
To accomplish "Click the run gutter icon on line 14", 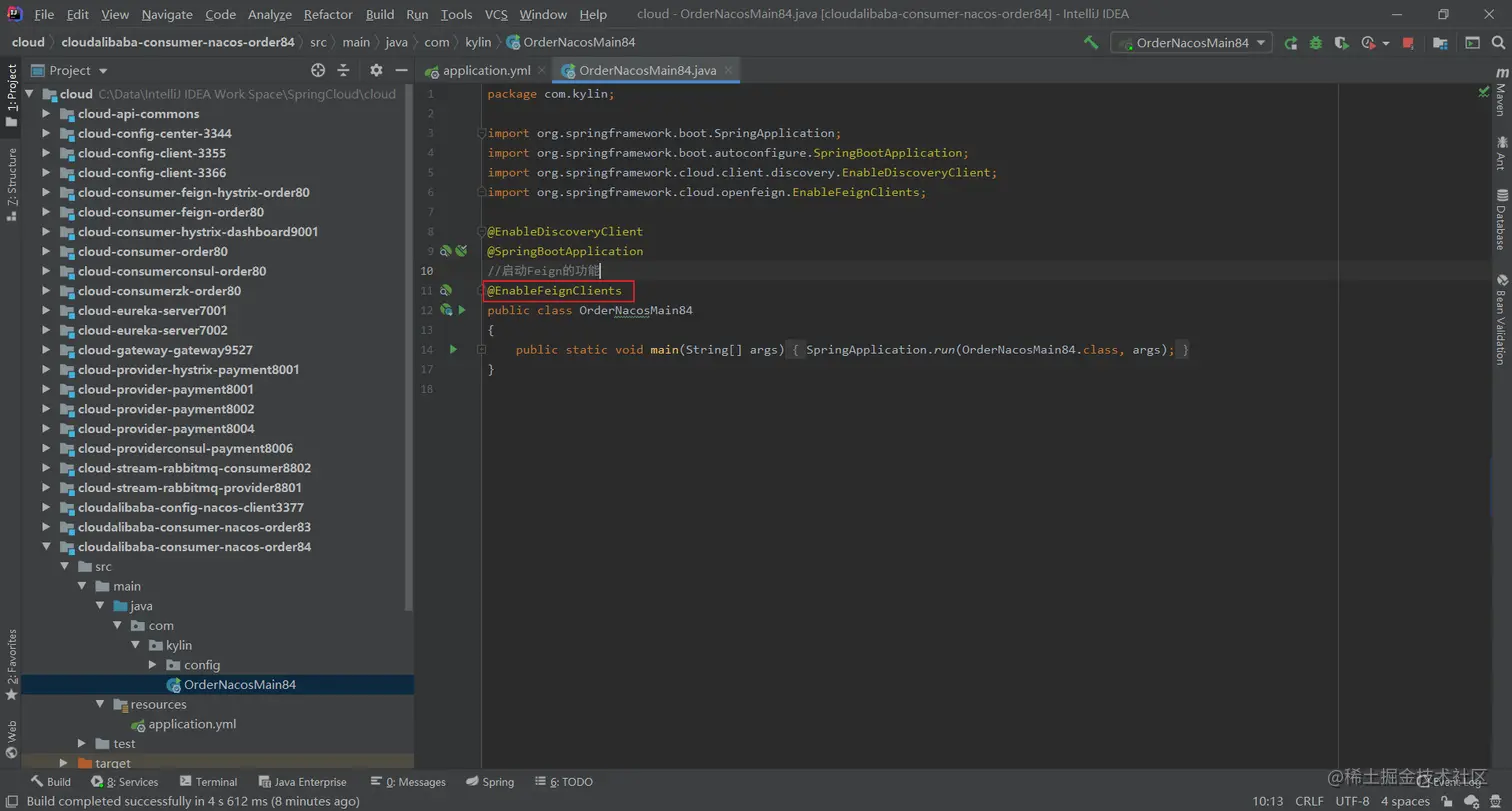I will coord(453,349).
